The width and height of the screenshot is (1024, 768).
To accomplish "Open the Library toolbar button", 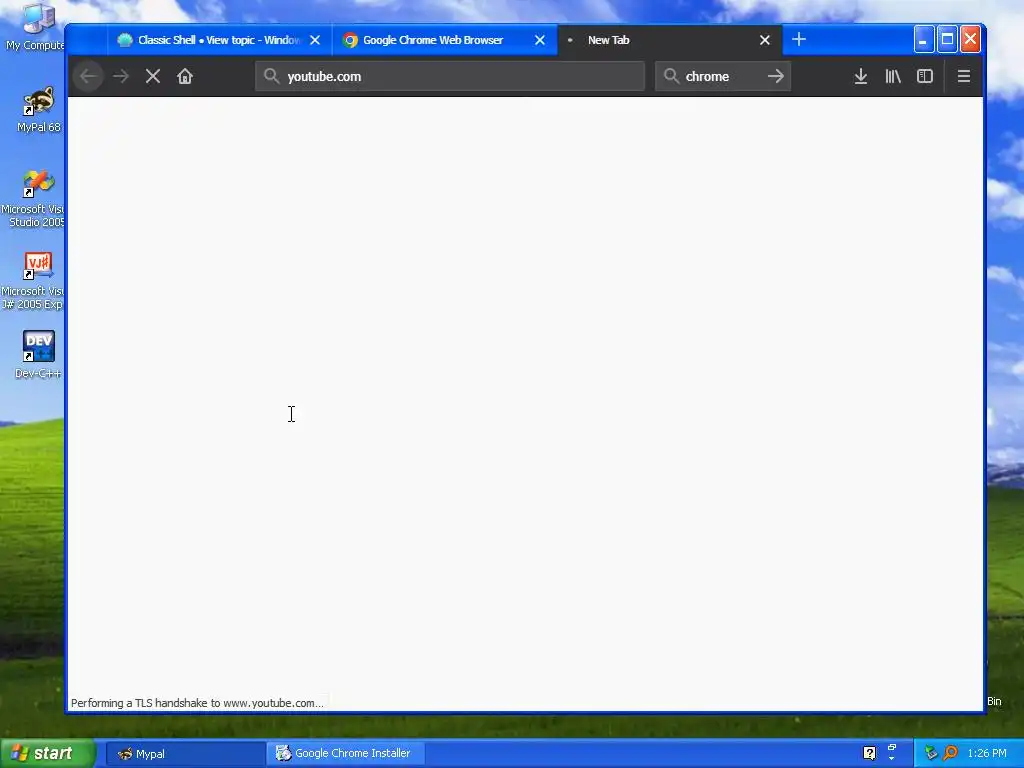I will (893, 76).
